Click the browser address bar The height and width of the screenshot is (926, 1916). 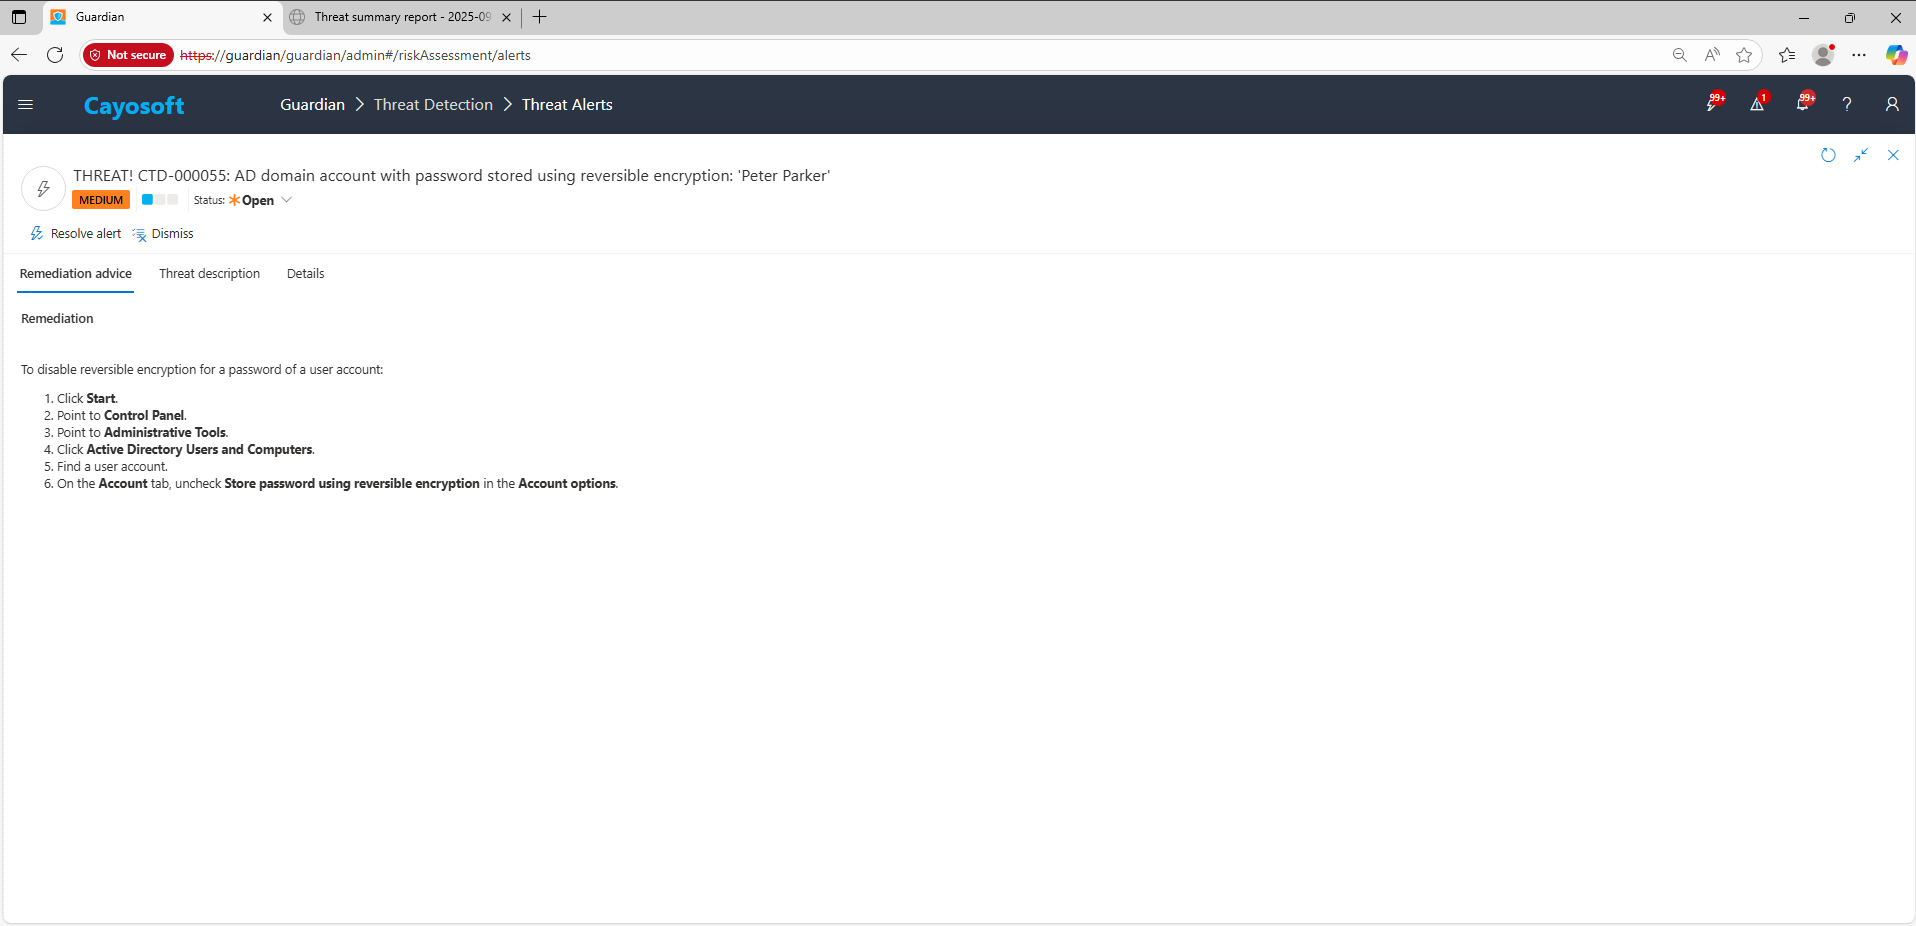[x=900, y=55]
